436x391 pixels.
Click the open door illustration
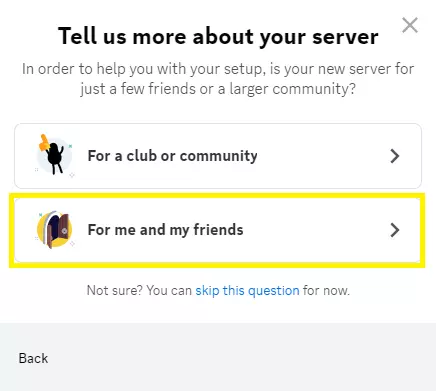pos(55,229)
